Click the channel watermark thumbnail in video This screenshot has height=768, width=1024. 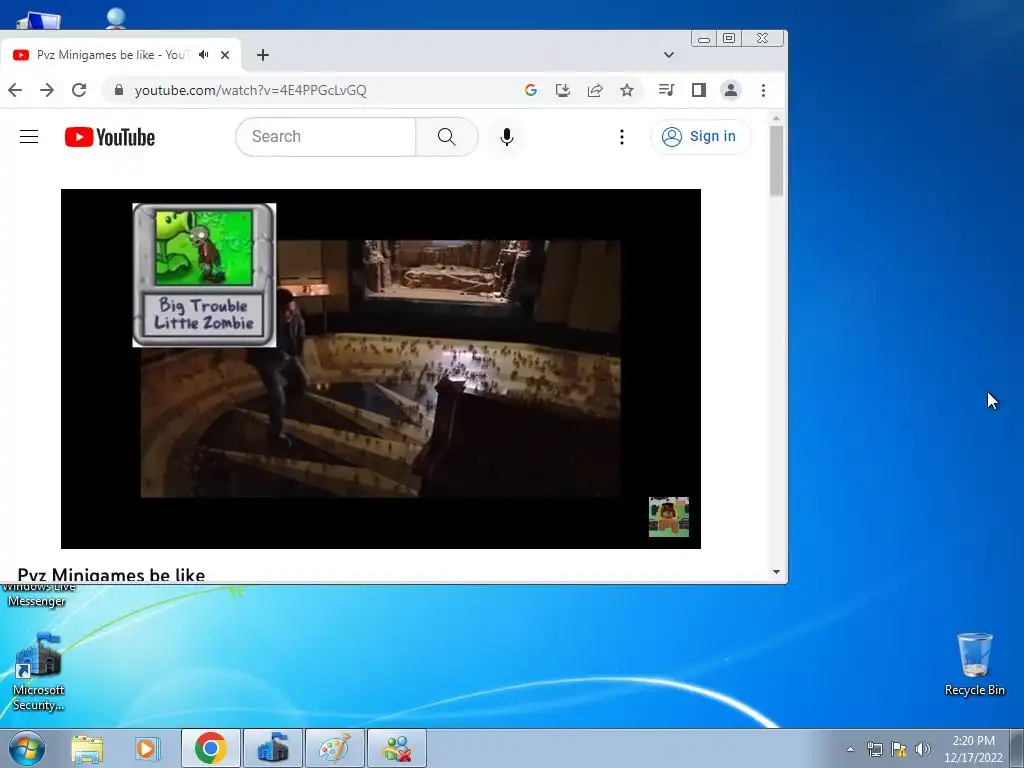pyautogui.click(x=669, y=517)
